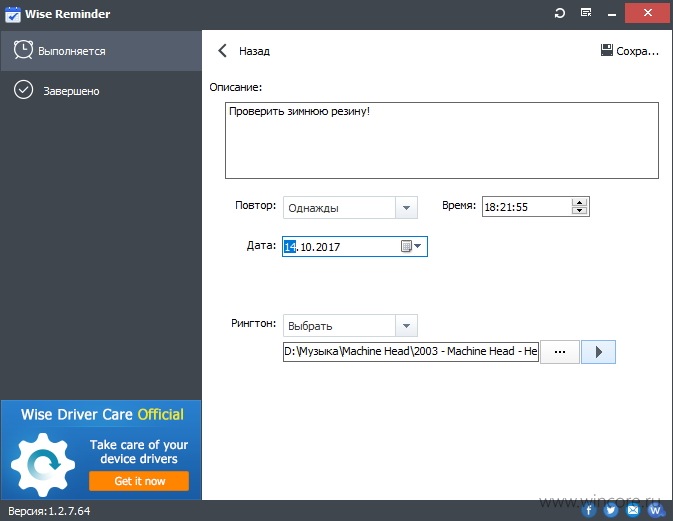Click the Get it now button
673x521 pixels.
[139, 481]
